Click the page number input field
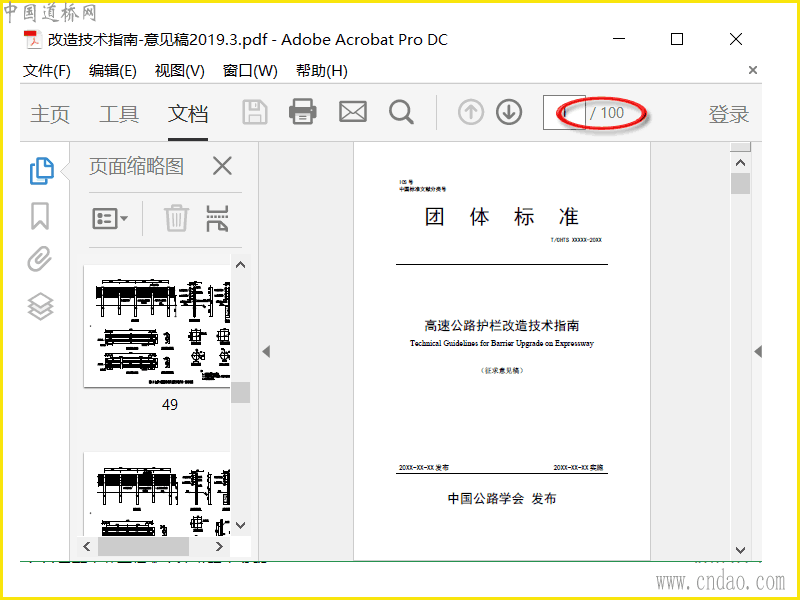This screenshot has height=600, width=800. pos(564,112)
